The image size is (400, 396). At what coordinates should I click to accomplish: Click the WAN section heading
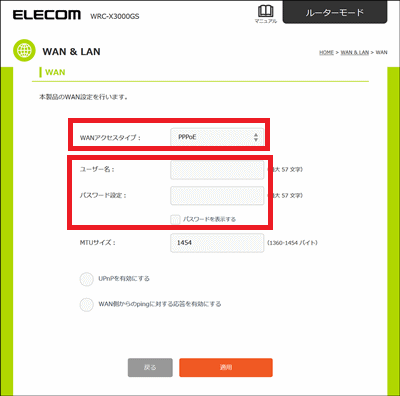click(x=55, y=72)
